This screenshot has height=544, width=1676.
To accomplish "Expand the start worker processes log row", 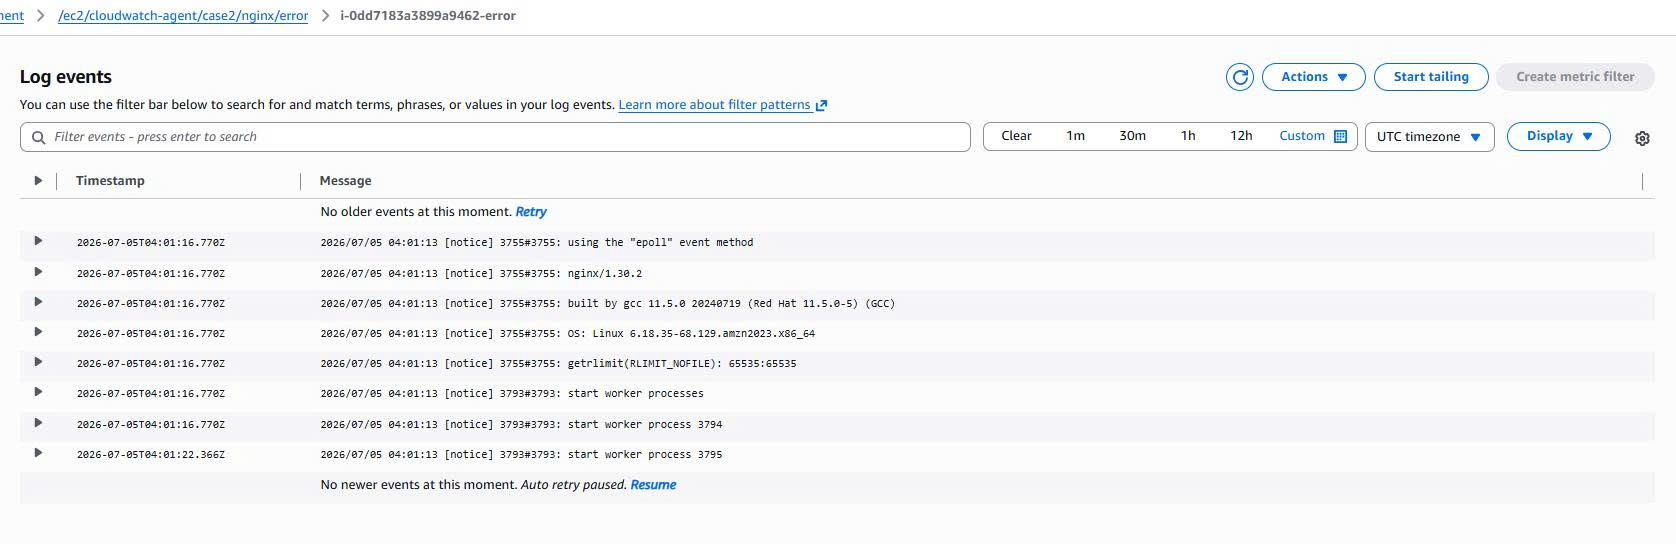I will tap(38, 392).
